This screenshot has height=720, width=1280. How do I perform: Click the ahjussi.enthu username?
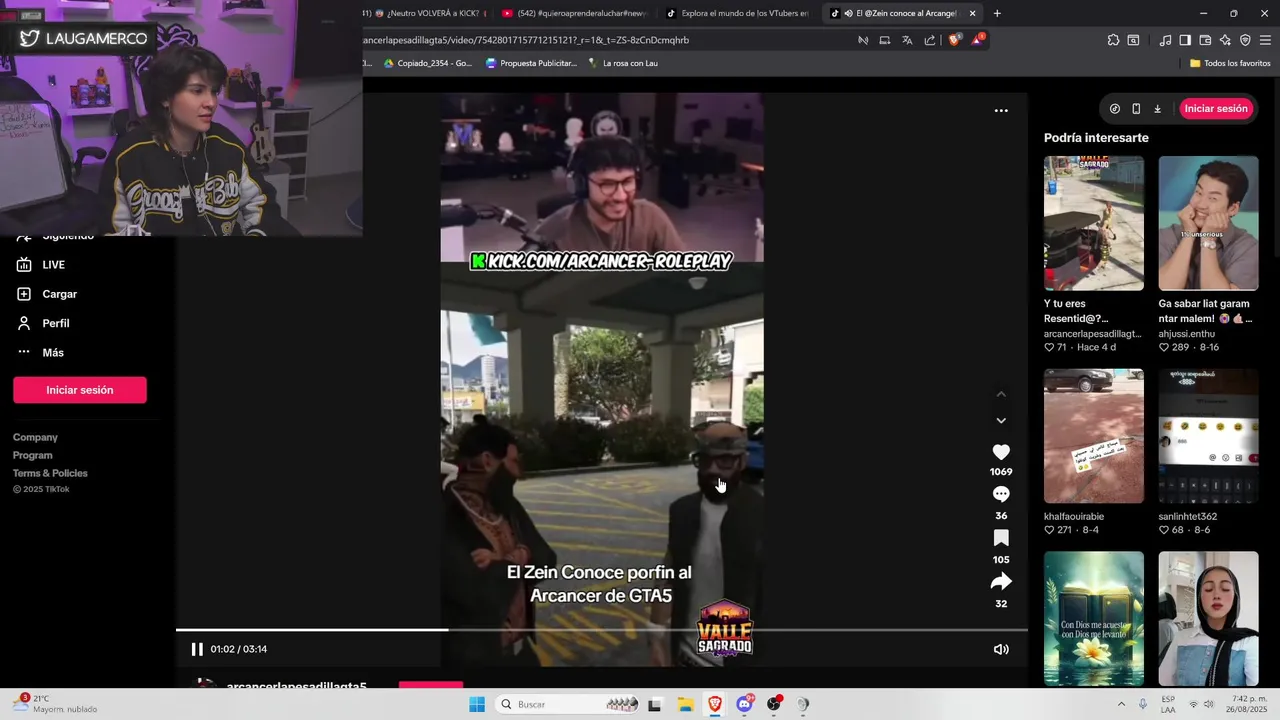(x=1187, y=334)
